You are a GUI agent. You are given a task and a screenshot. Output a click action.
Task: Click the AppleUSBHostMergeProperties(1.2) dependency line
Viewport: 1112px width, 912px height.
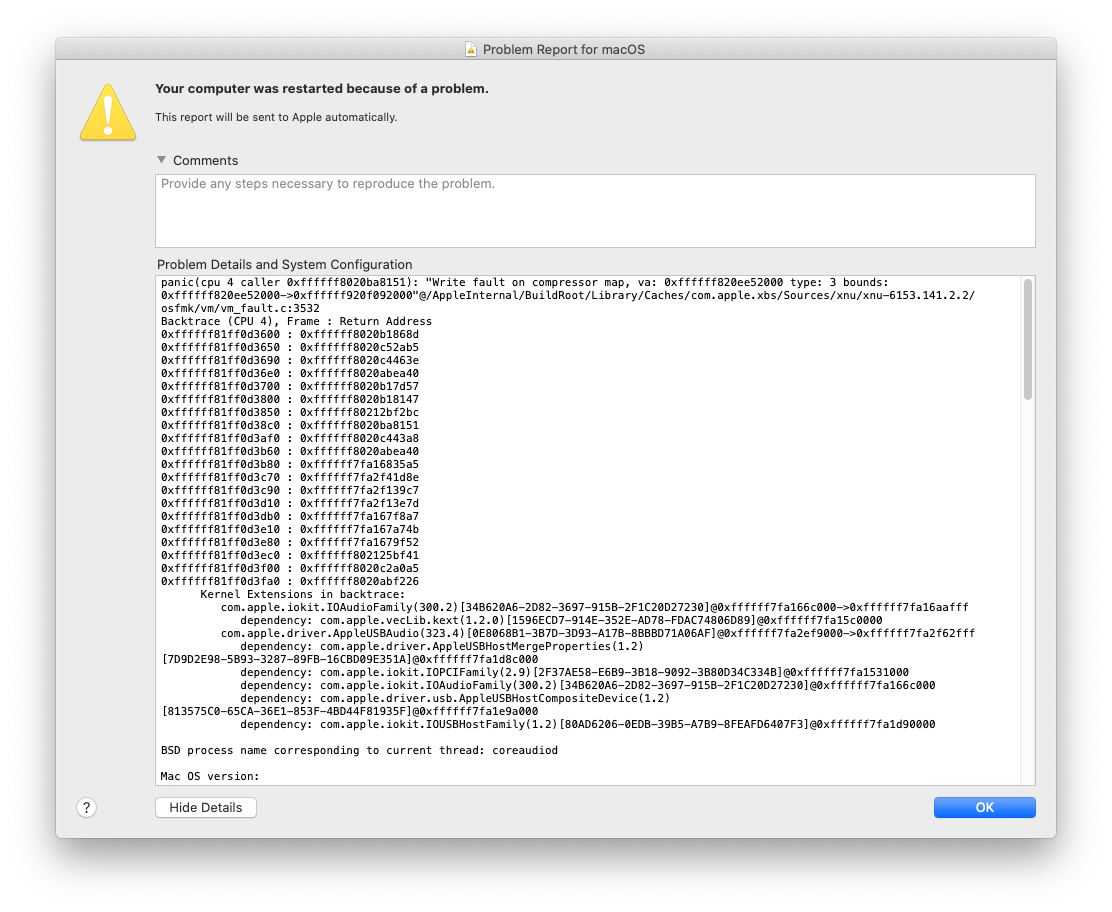(x=442, y=646)
